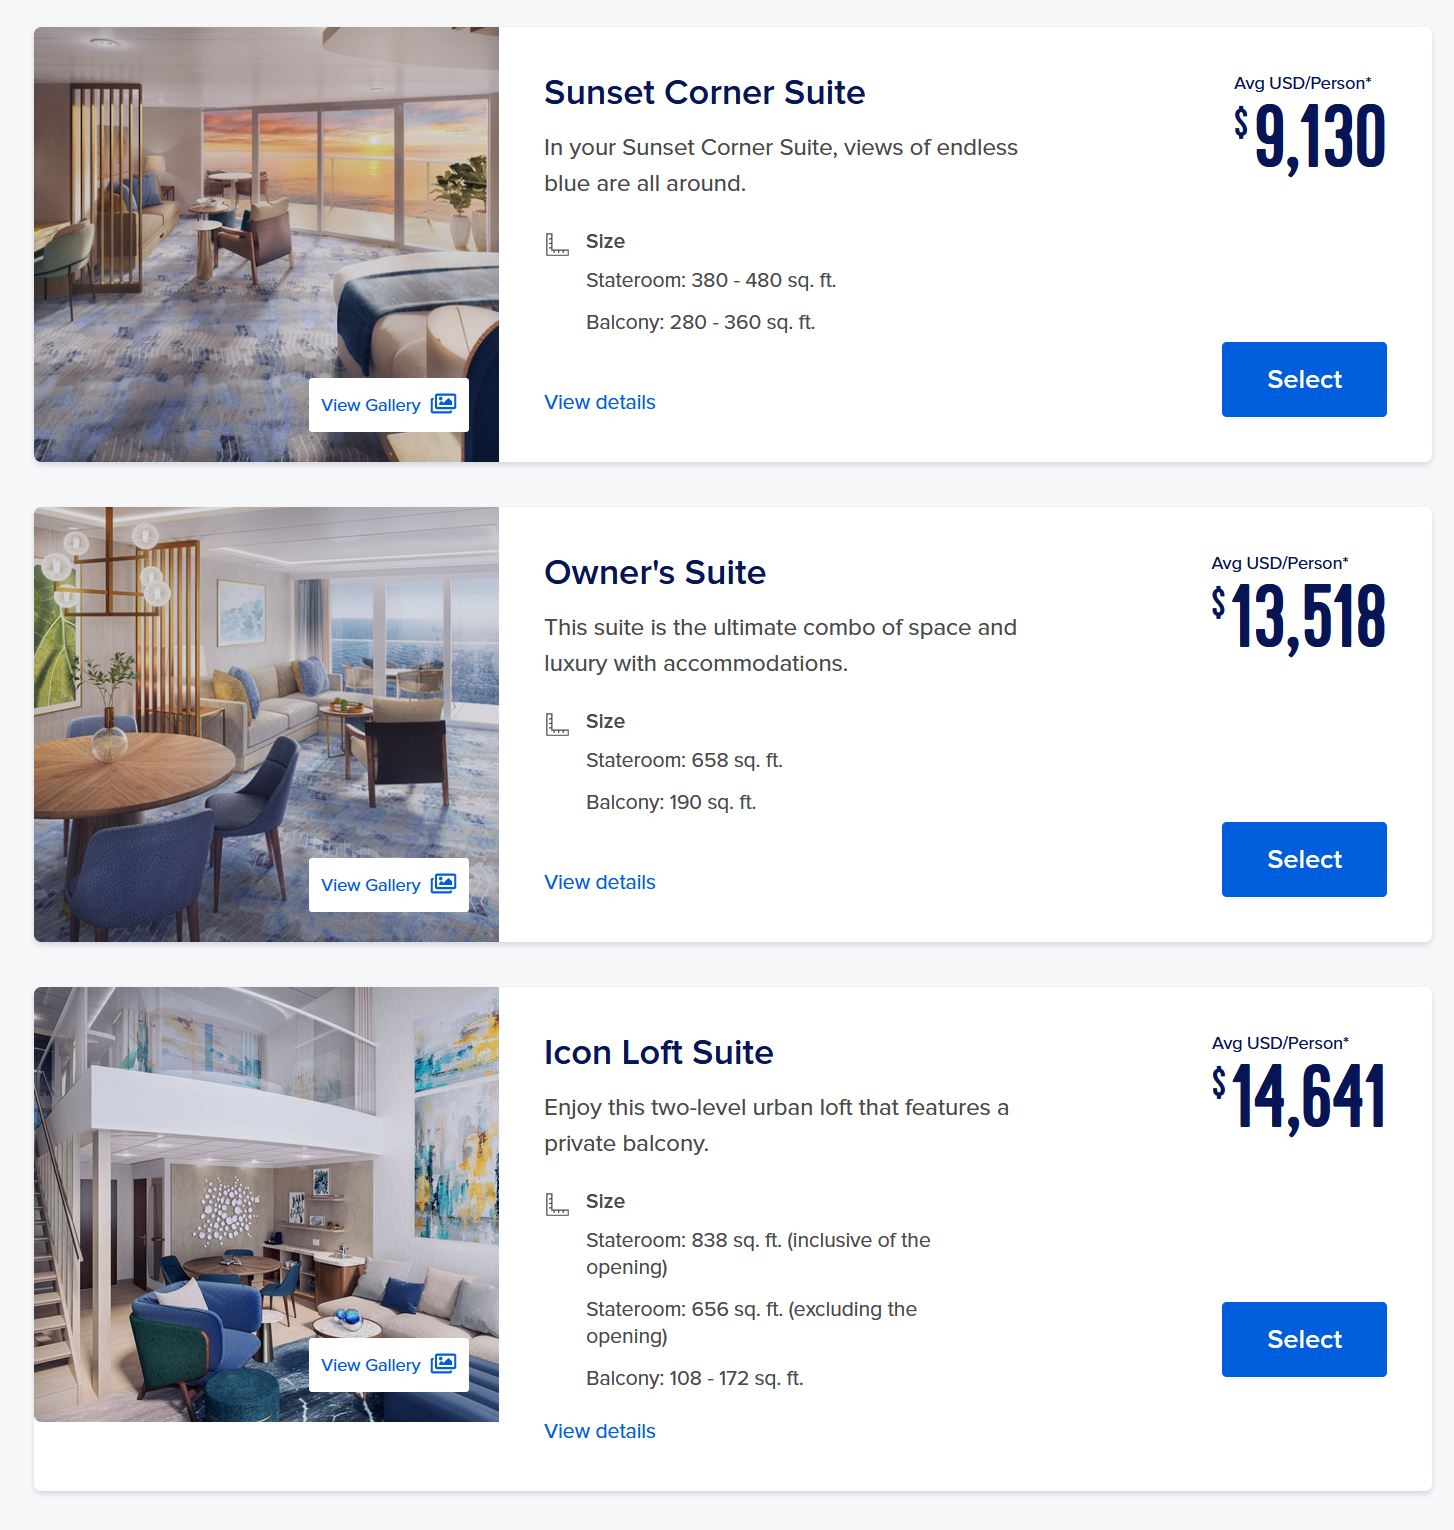
Task: View details for Icon Loft Suite
Action: (600, 1431)
